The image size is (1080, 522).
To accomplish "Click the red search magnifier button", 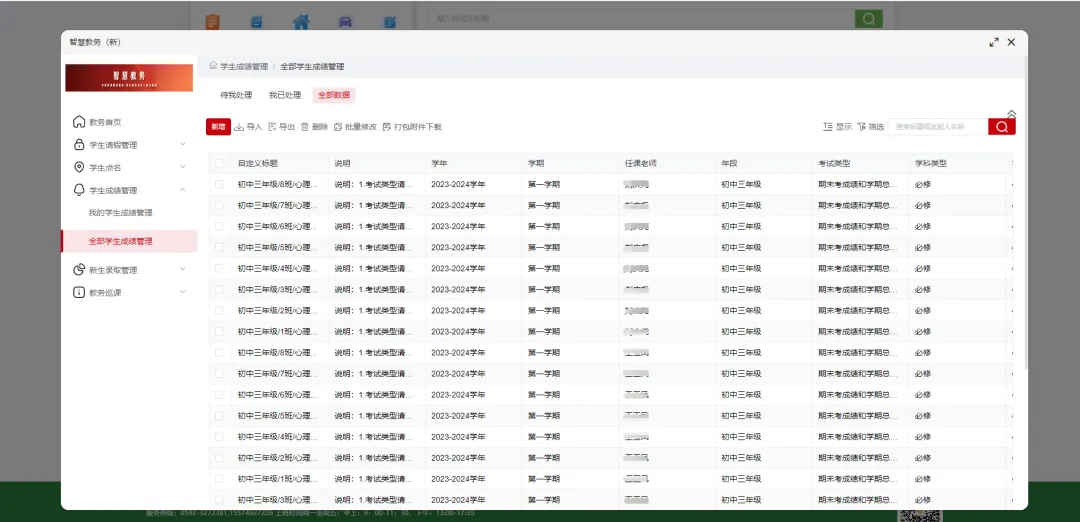I will (1001, 127).
